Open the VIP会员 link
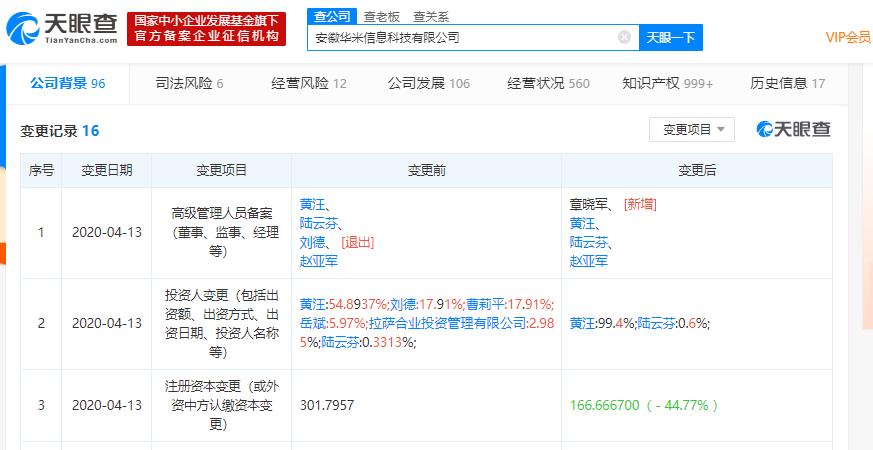 tap(847, 38)
